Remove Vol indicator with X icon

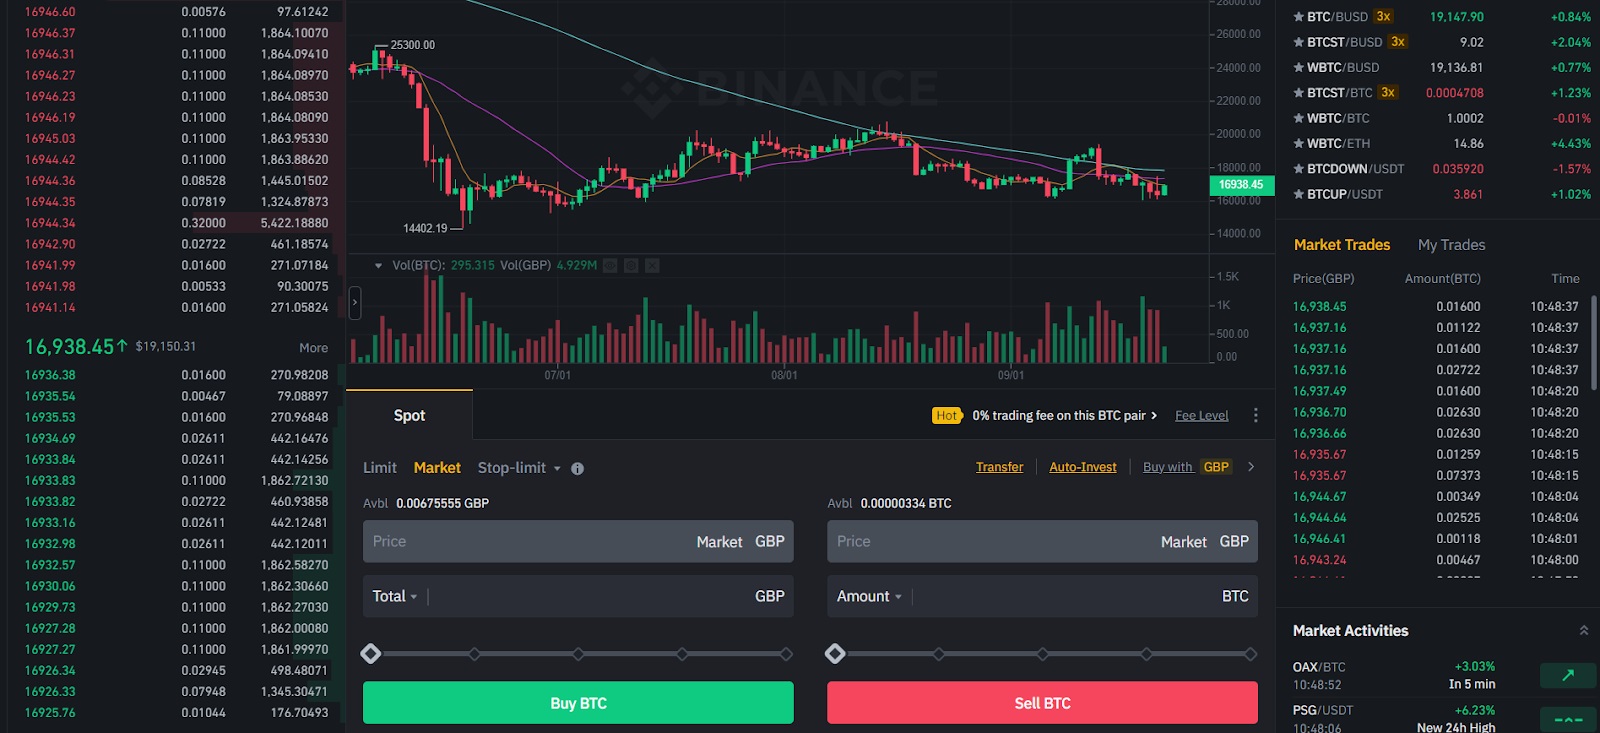pyautogui.click(x=652, y=266)
